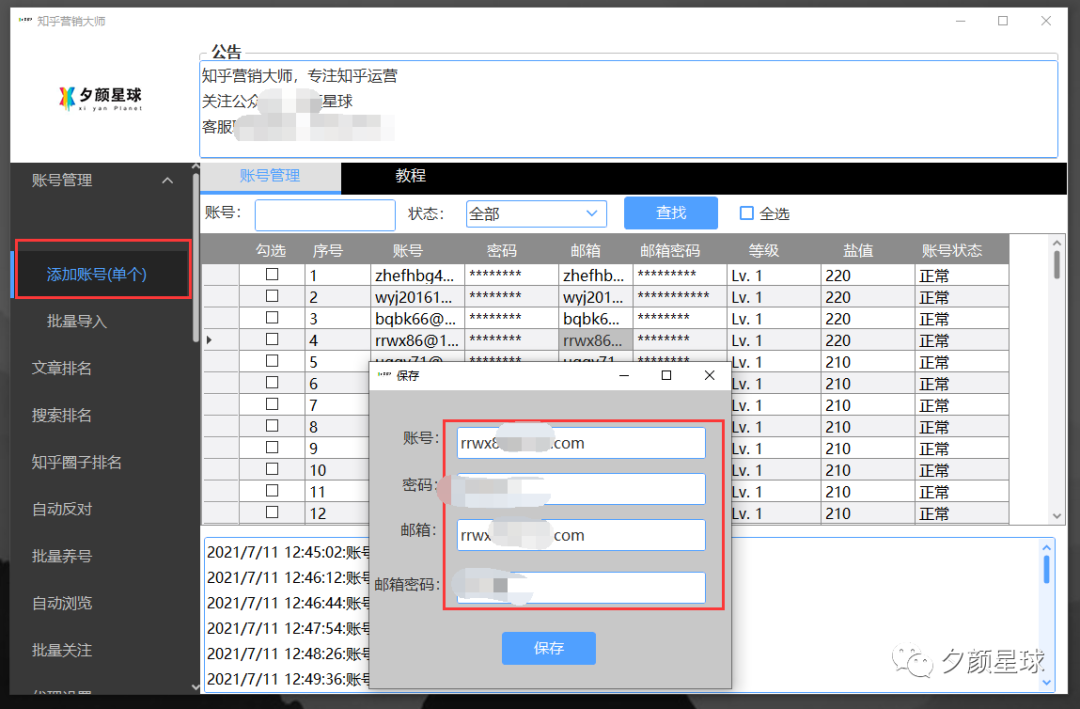
Task: Minimize the 知乎营销大师 main window
Action: click(x=960, y=21)
